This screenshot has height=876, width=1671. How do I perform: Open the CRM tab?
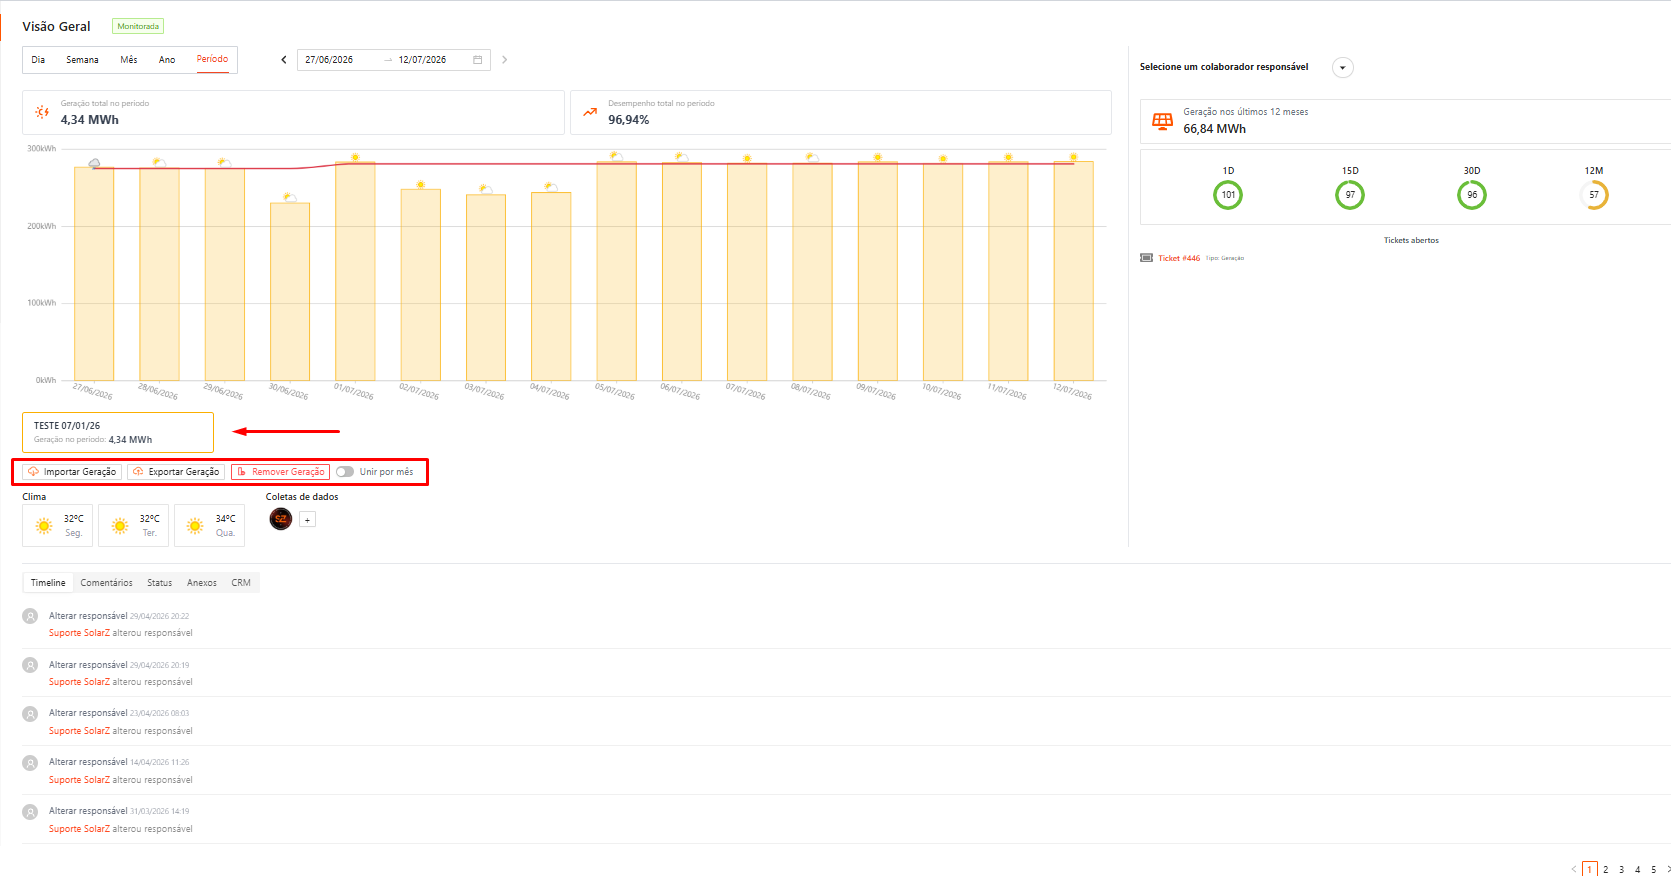(x=241, y=583)
